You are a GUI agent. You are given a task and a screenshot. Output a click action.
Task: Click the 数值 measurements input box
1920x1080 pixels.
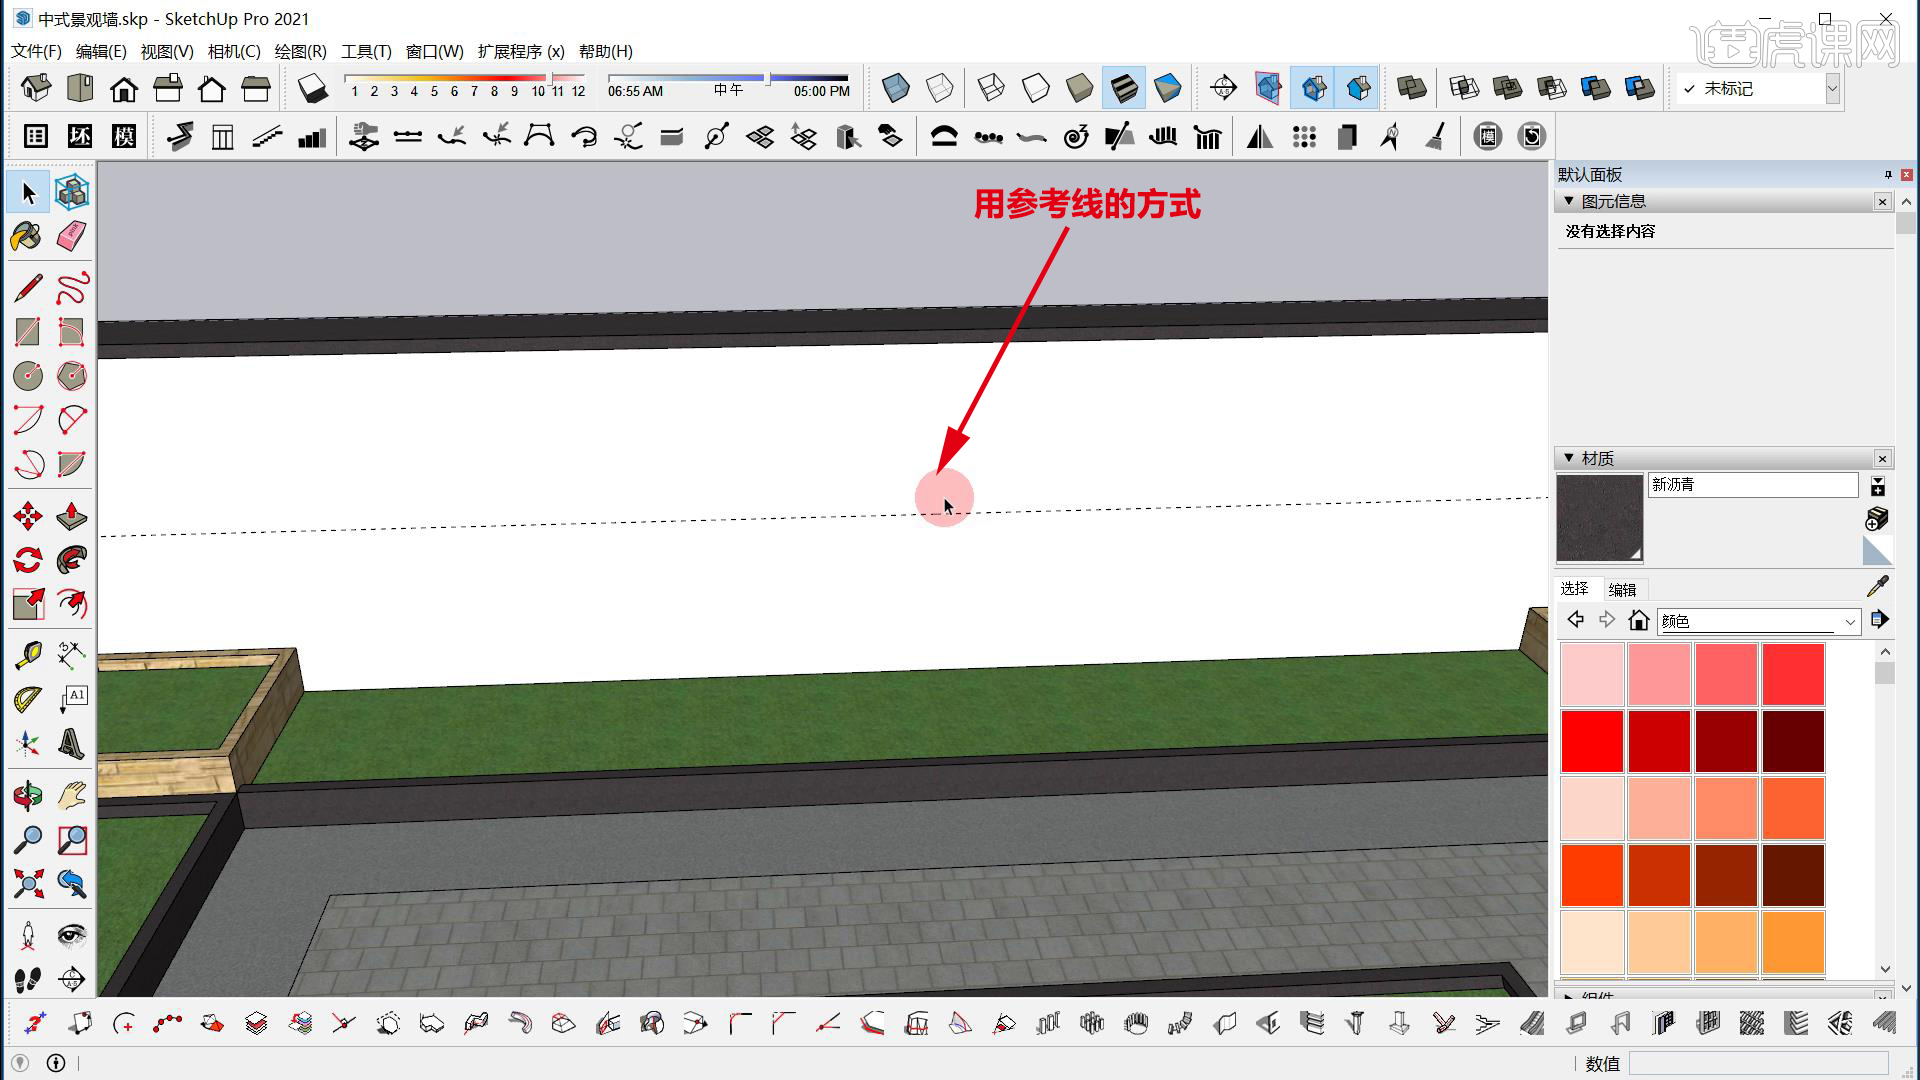1759,1063
